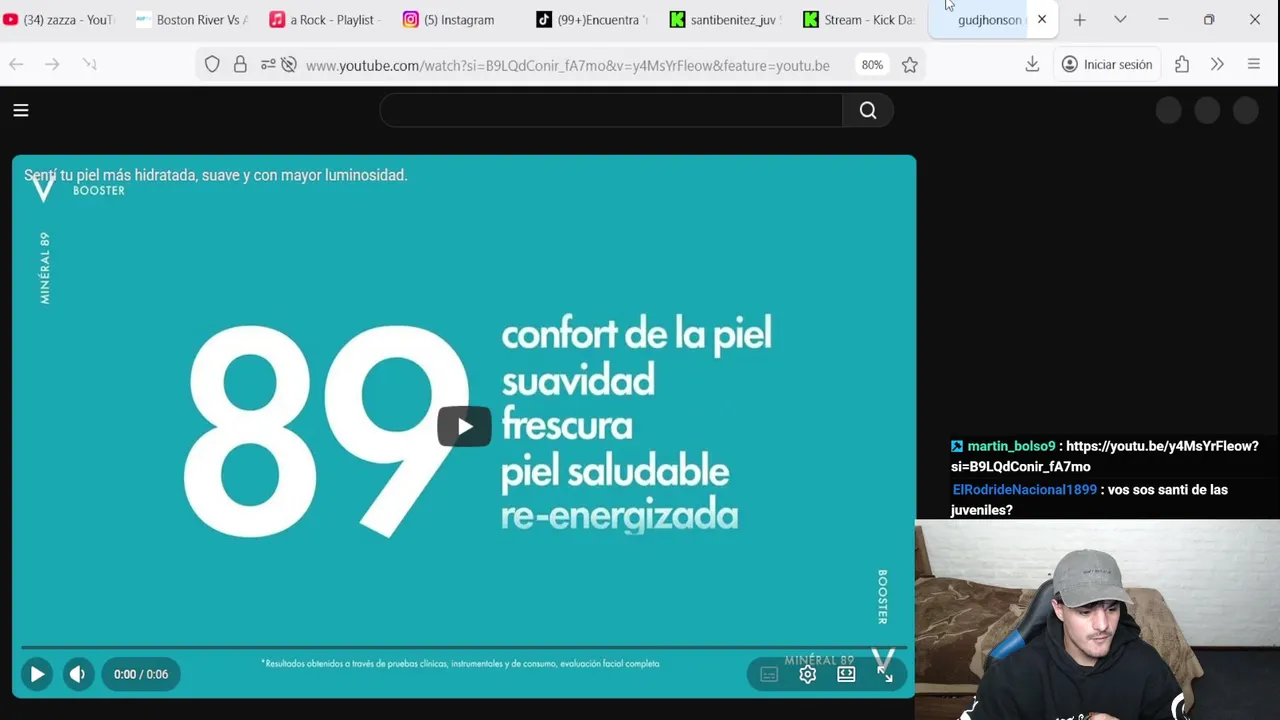List all tabs dropdown arrow
The width and height of the screenshot is (1280, 720).
tap(1120, 19)
